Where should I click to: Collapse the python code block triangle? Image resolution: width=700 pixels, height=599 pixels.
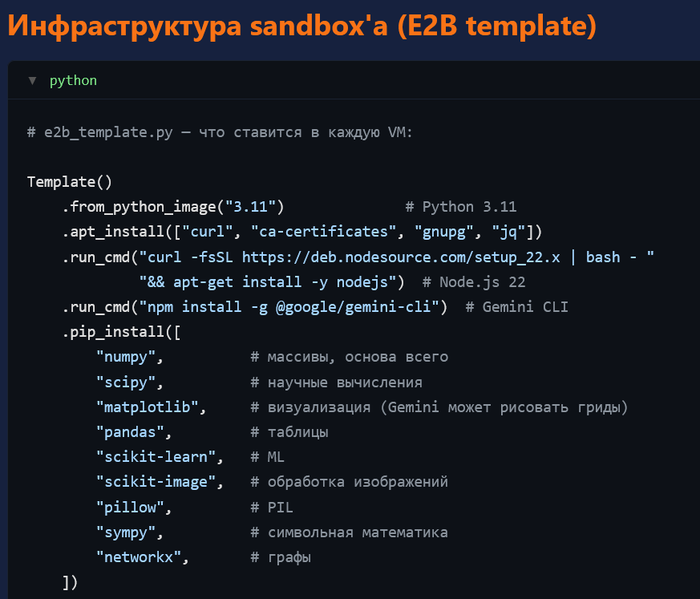pos(32,81)
